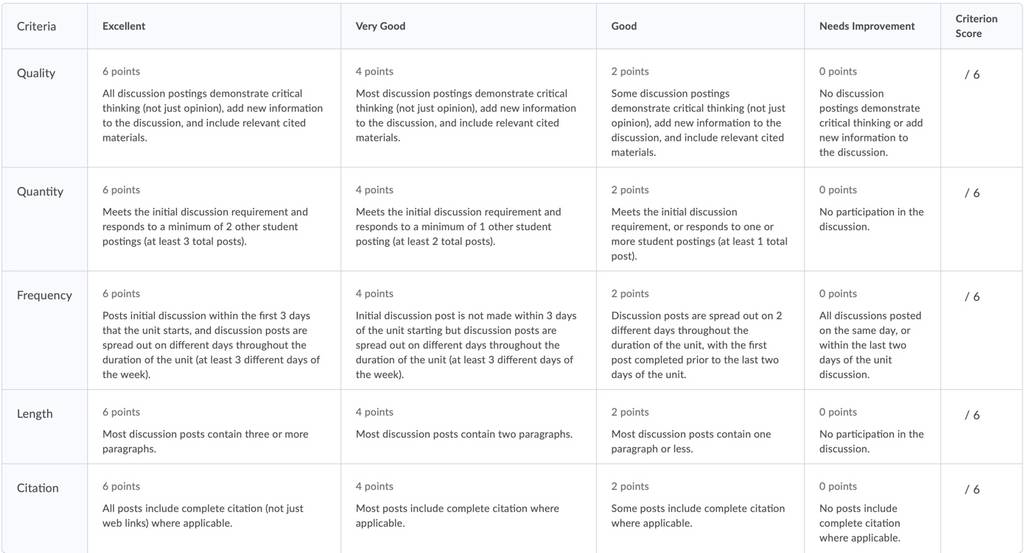1024x553 pixels.
Task: Click the Frequency criterion score cell
Action: click(981, 331)
